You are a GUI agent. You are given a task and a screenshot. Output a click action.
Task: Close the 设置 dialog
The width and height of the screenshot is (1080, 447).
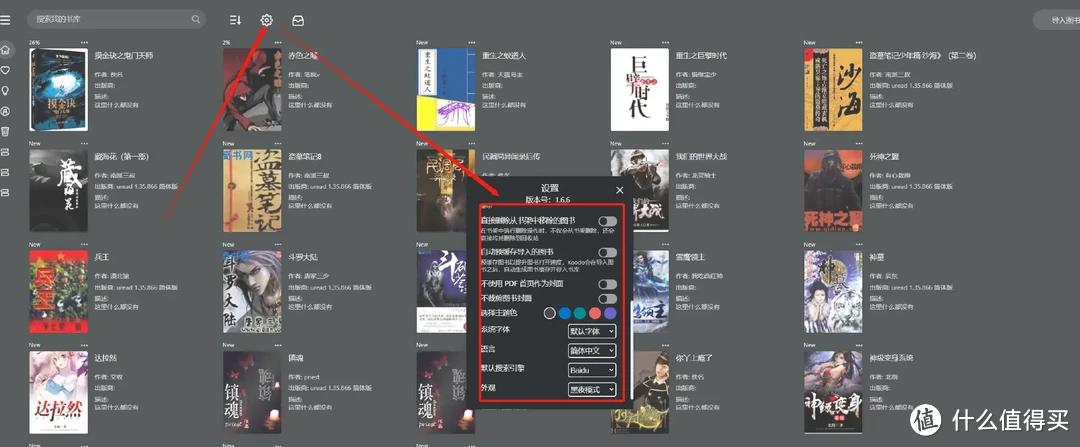[x=619, y=189]
